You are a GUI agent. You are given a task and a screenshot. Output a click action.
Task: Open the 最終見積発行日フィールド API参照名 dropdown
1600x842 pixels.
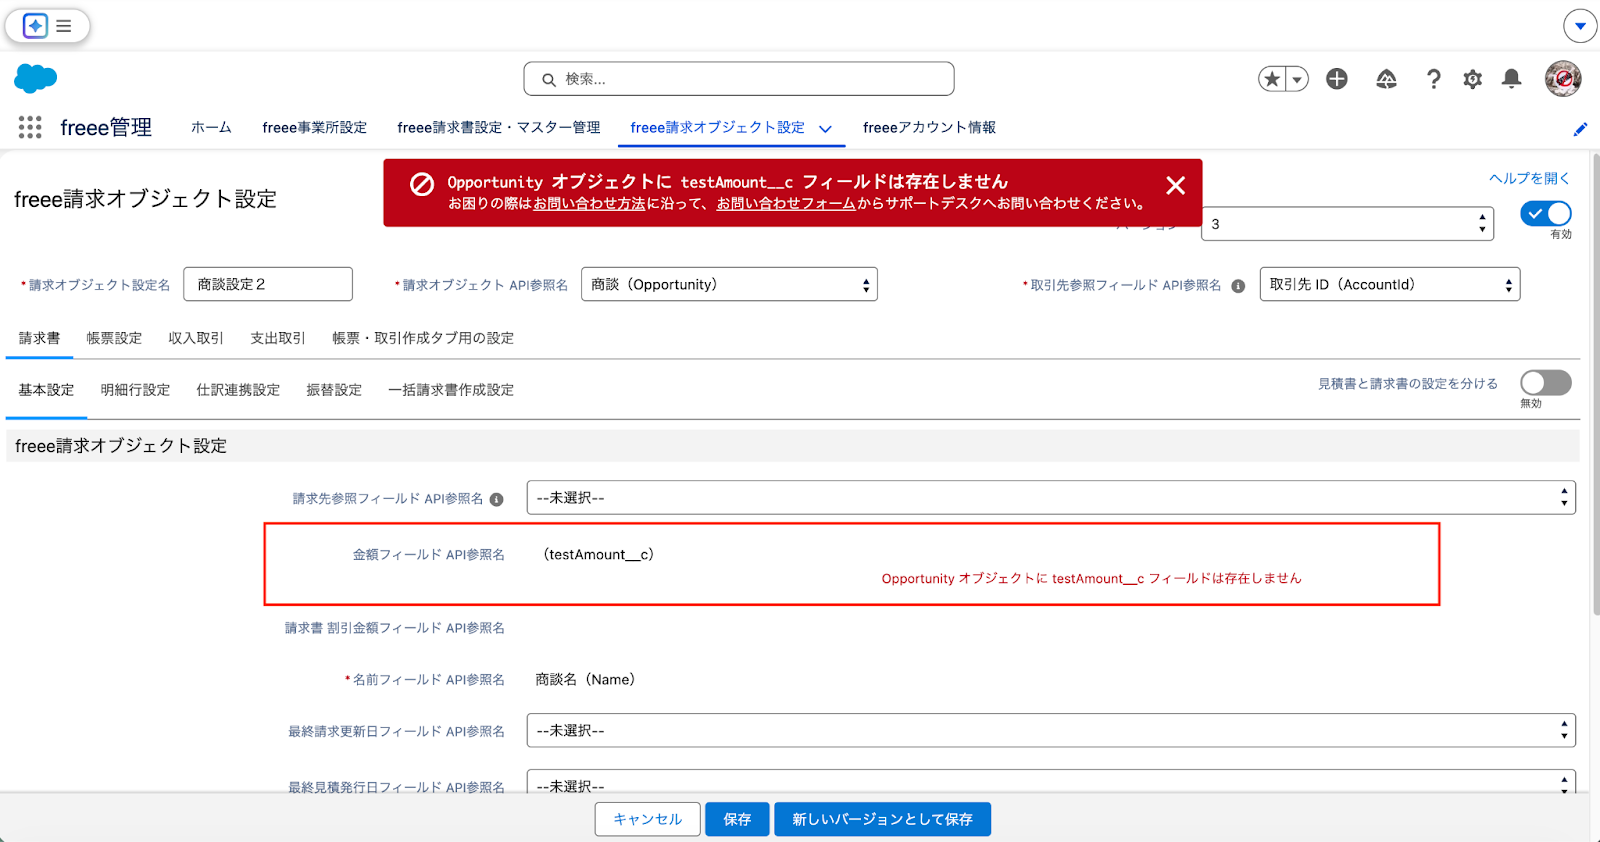point(1051,782)
